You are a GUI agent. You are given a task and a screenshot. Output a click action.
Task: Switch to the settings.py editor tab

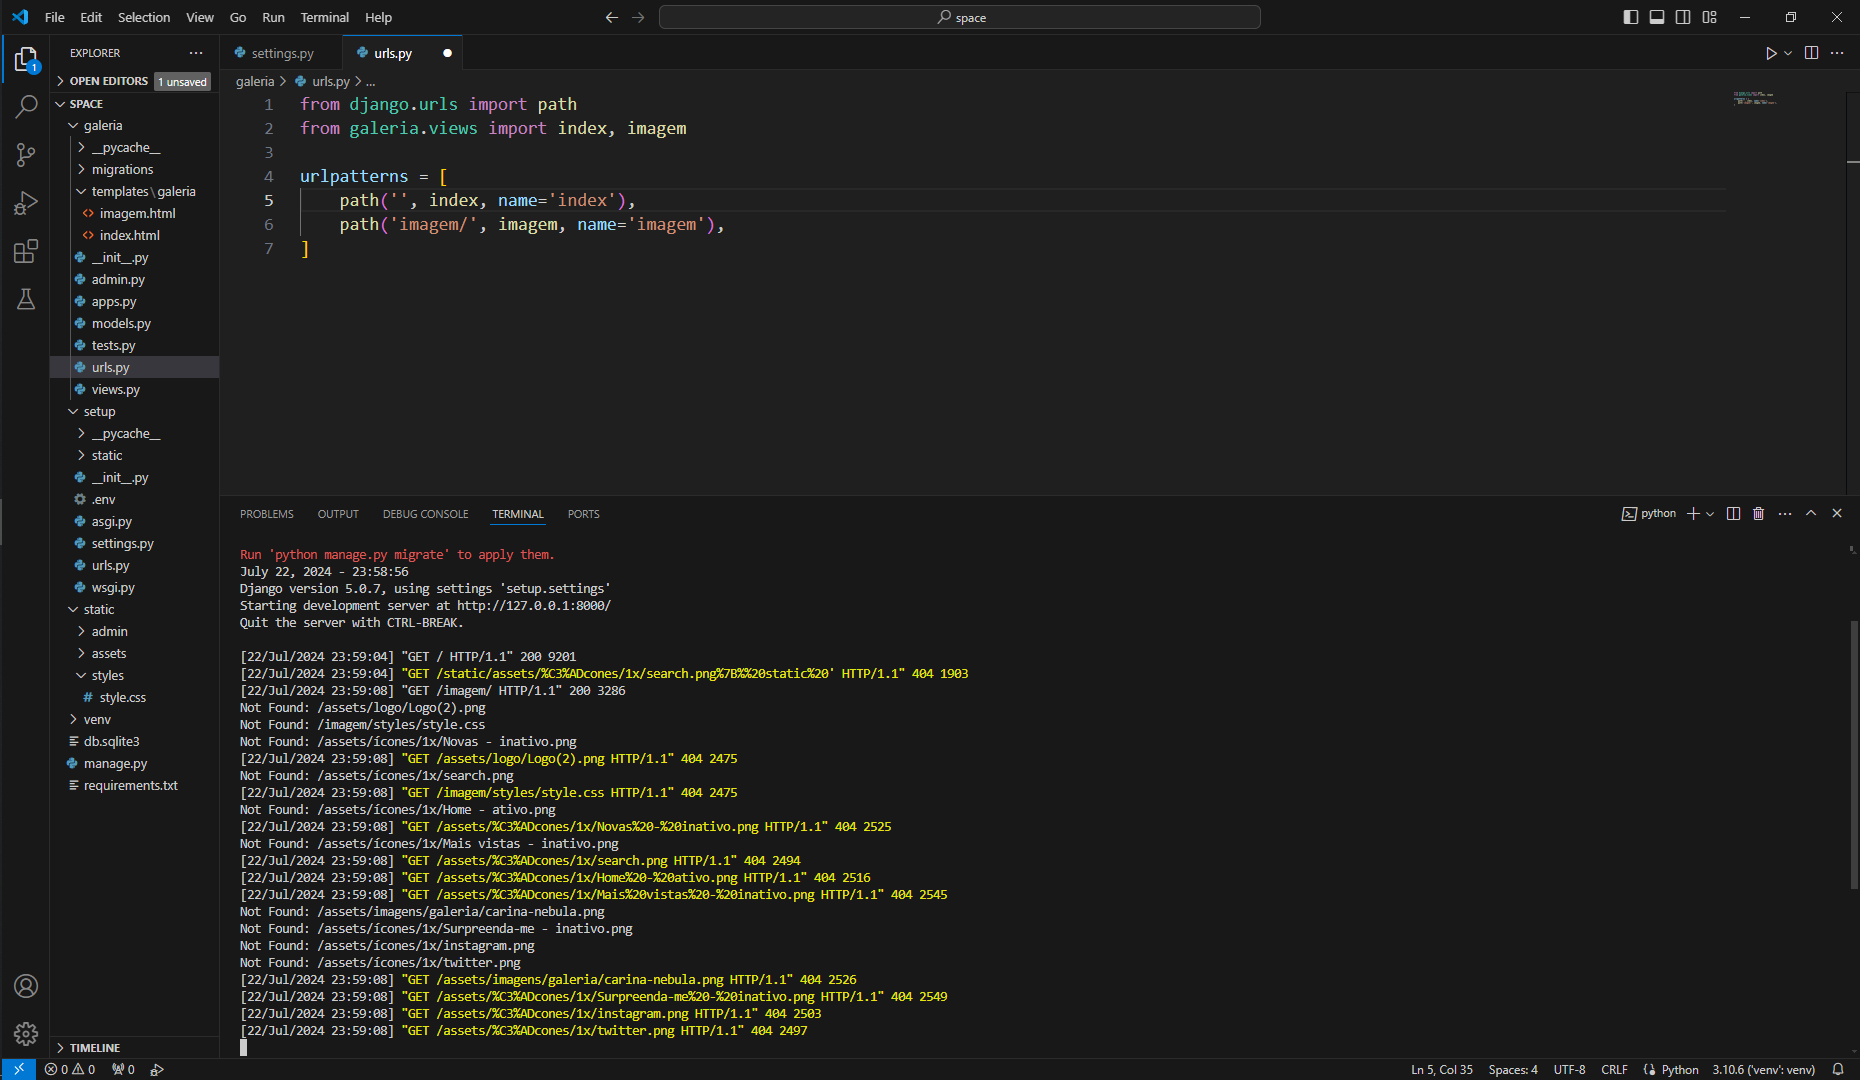click(x=282, y=53)
